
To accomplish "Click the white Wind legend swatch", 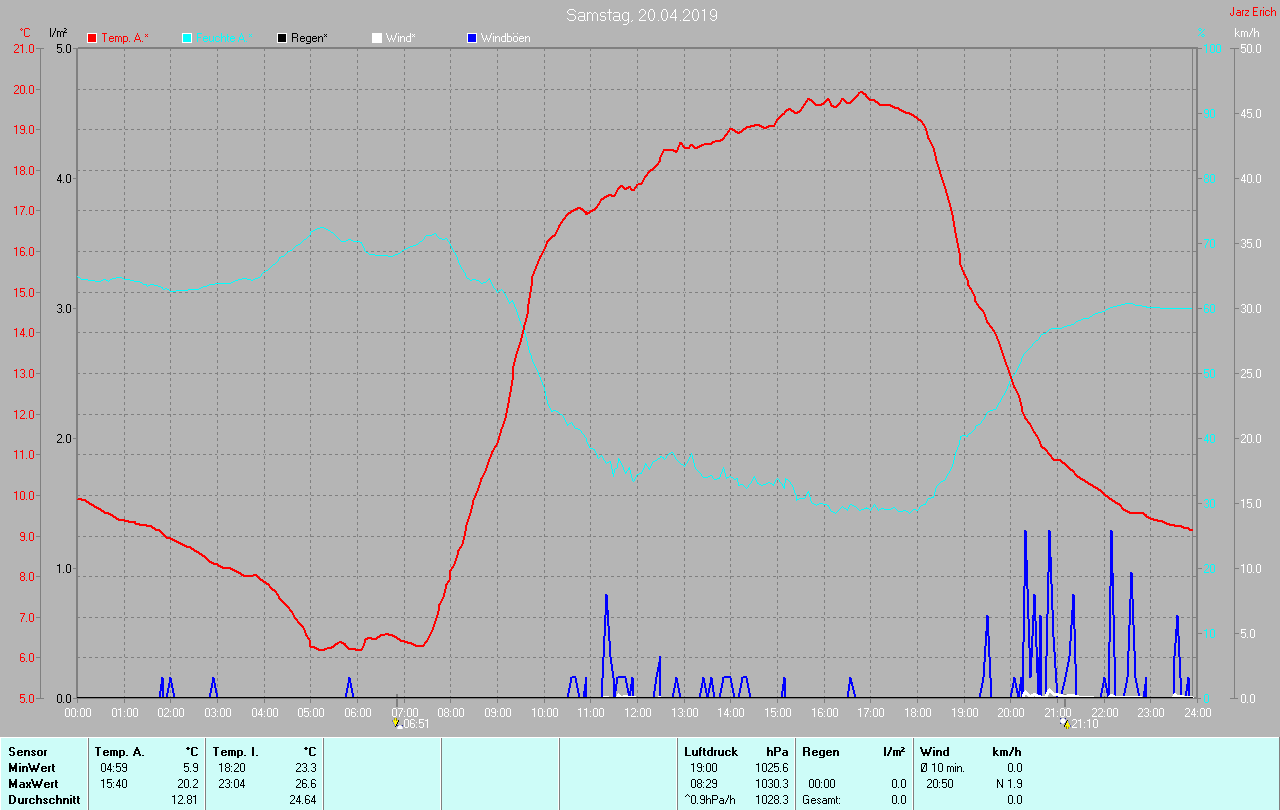I will click(377, 38).
